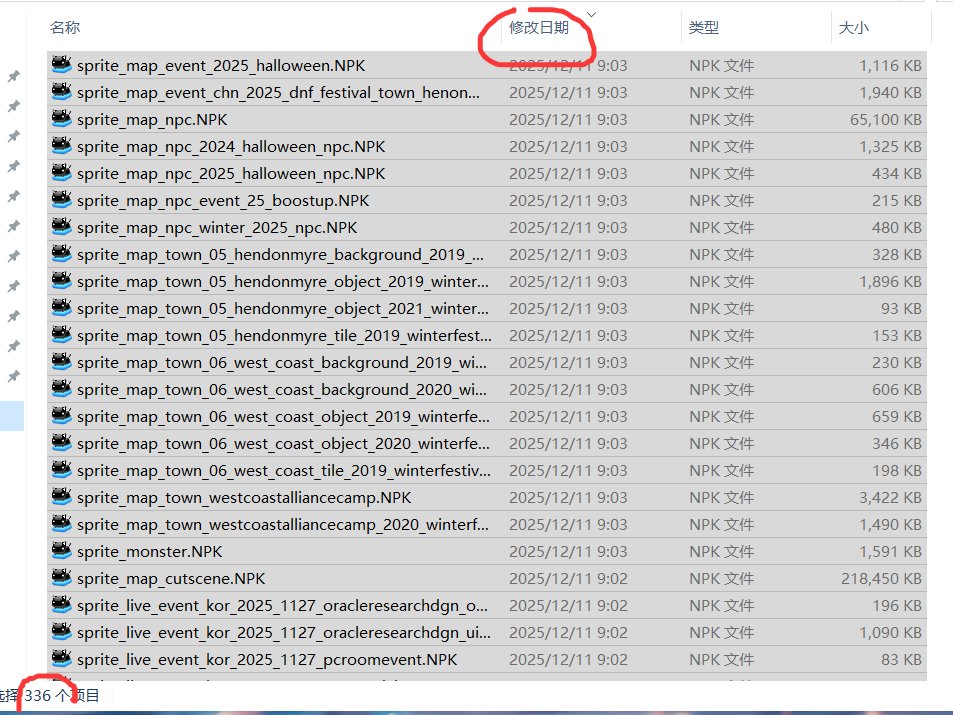953x715 pixels.
Task: Click the 336 个项目 status bar text
Action: pos(62,695)
